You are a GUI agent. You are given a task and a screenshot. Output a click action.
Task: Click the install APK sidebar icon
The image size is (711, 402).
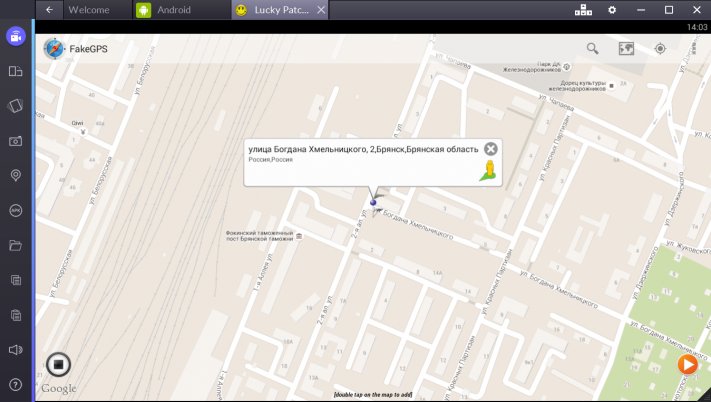[x=15, y=211]
